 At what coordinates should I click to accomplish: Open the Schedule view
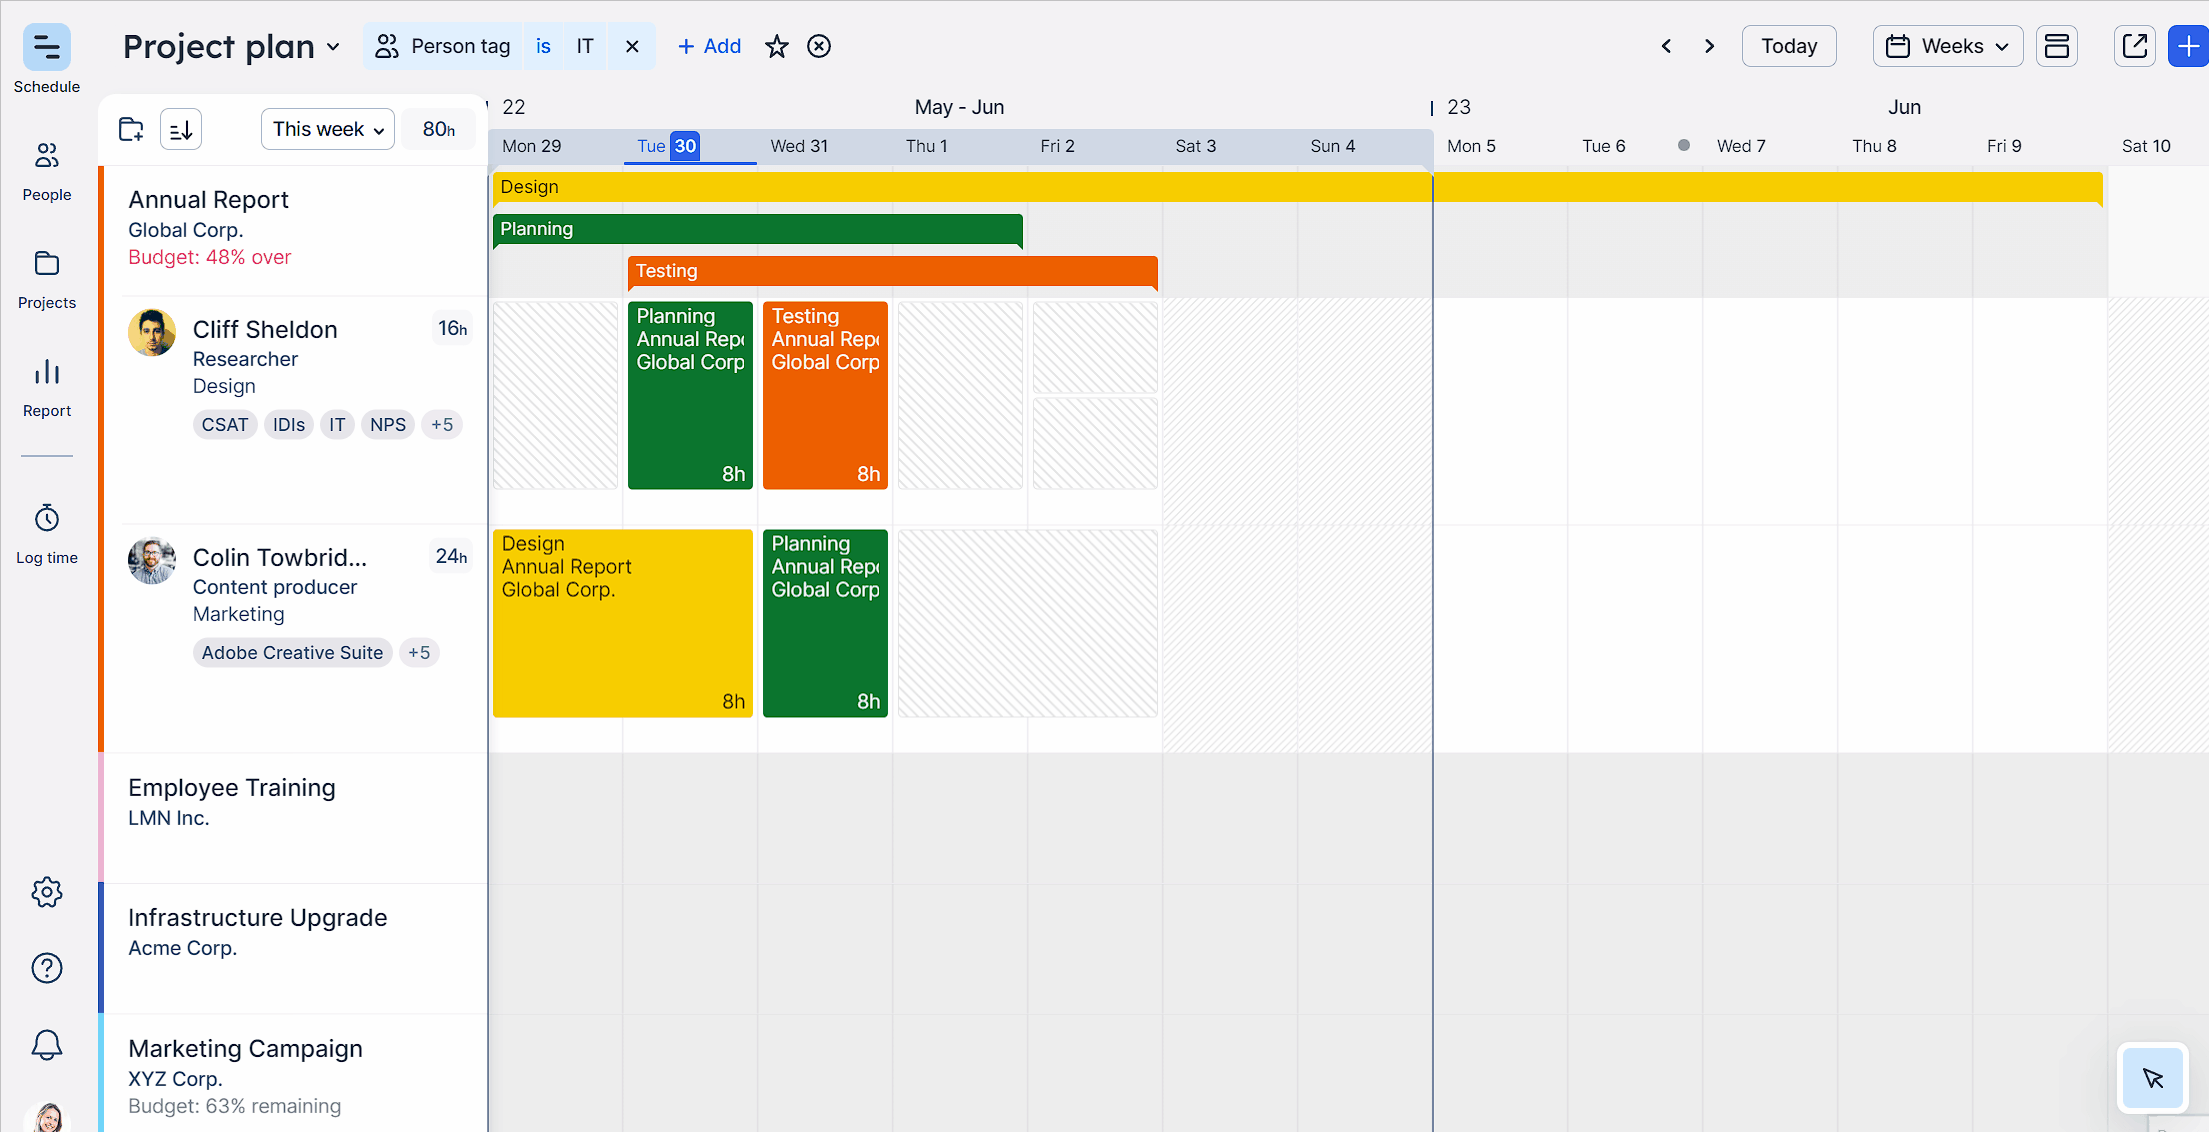click(46, 57)
